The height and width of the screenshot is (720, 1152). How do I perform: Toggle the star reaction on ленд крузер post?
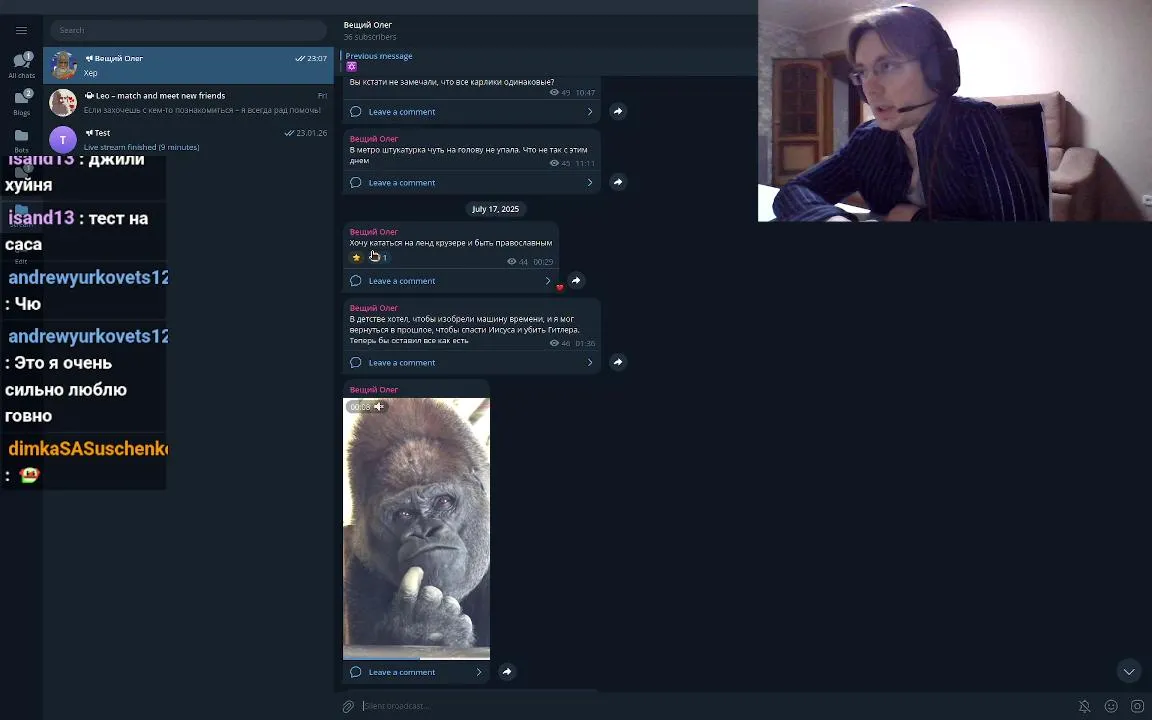point(356,257)
